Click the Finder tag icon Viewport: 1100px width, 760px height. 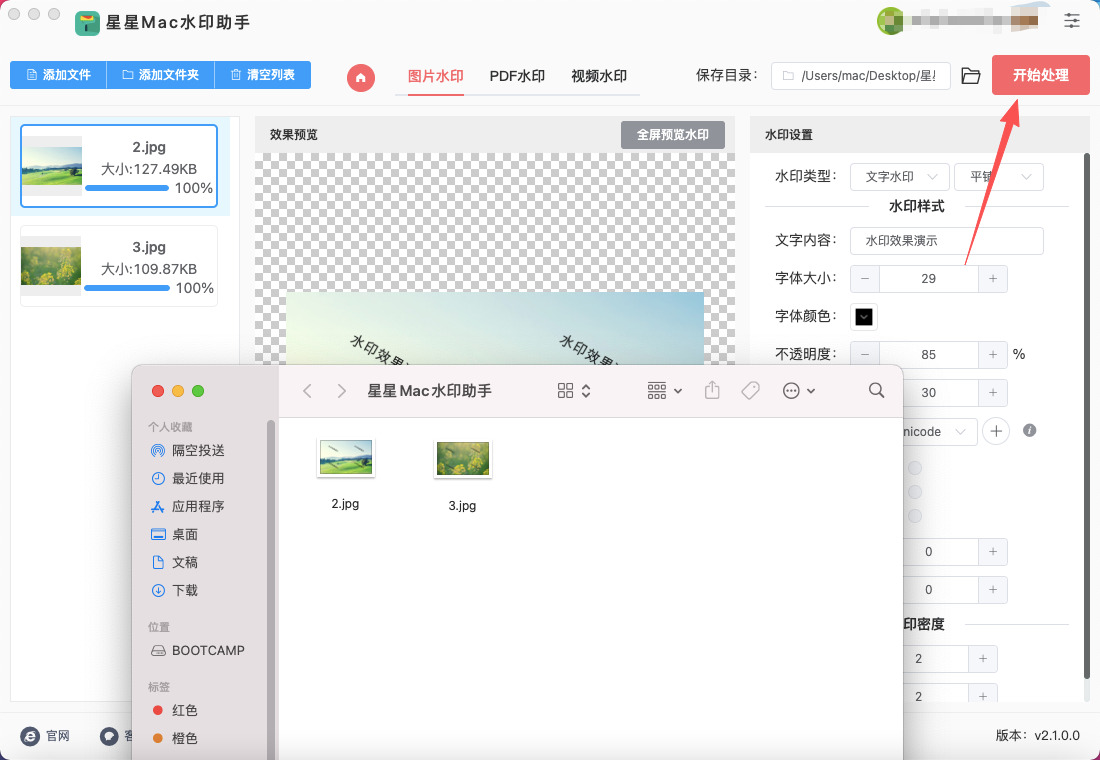tap(750, 390)
